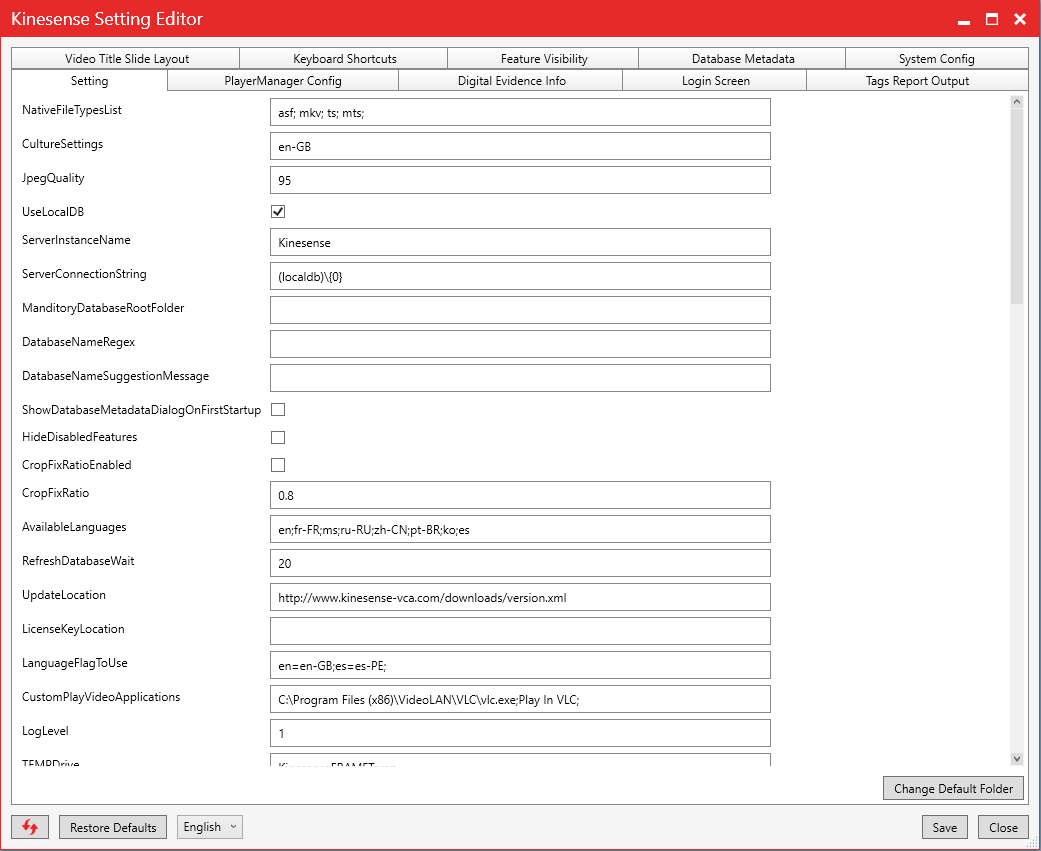Click the red Kinesense logo icon button
This screenshot has height=851, width=1041.
(x=30, y=827)
